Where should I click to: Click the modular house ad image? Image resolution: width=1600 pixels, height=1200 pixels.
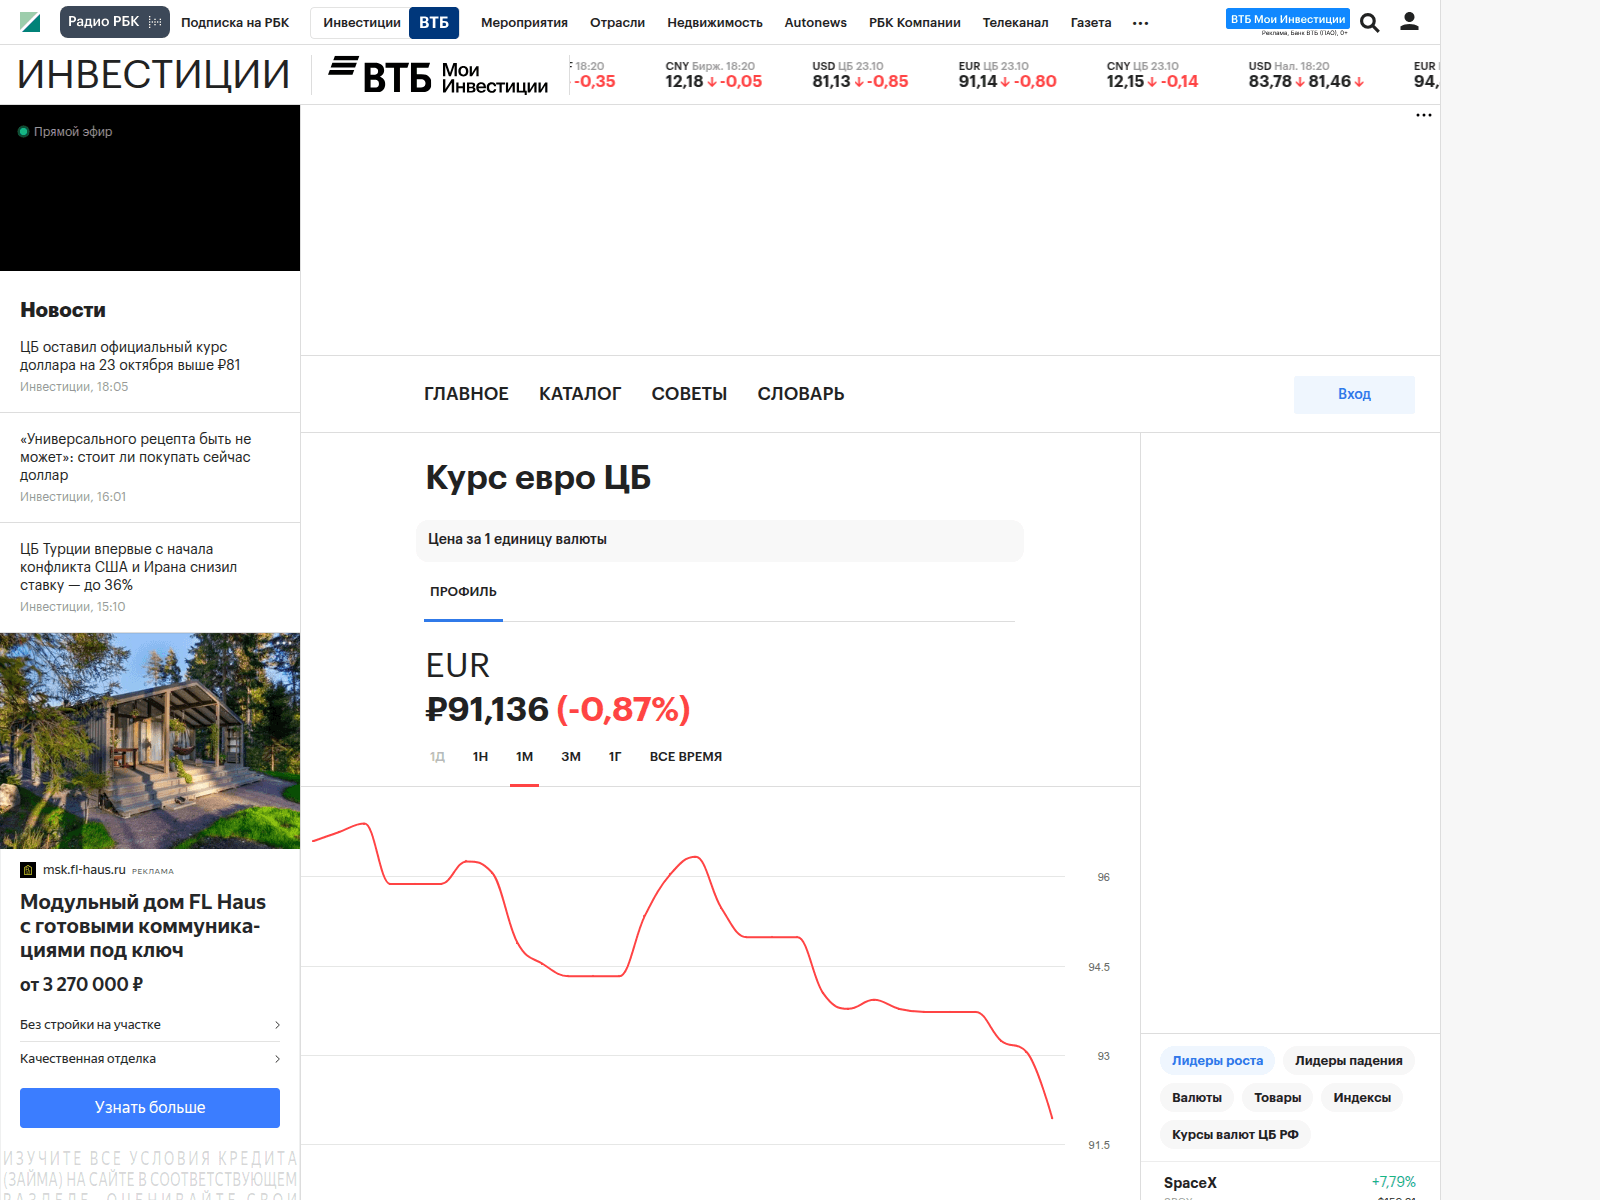(150, 741)
